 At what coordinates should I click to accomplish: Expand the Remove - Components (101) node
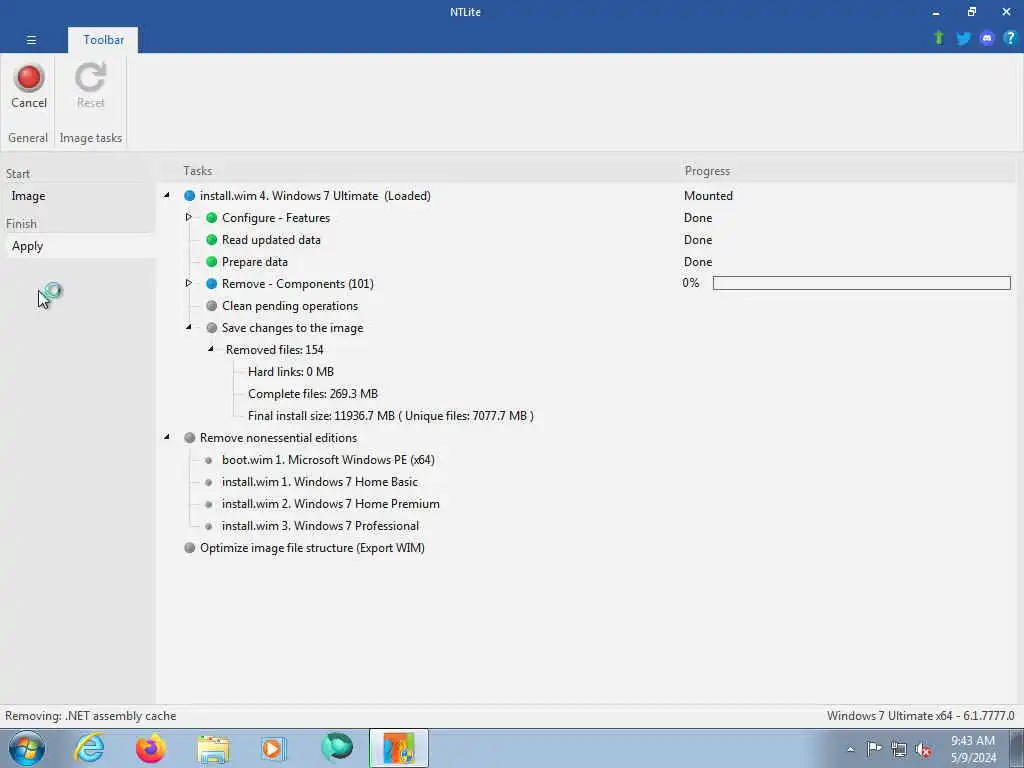[189, 283]
